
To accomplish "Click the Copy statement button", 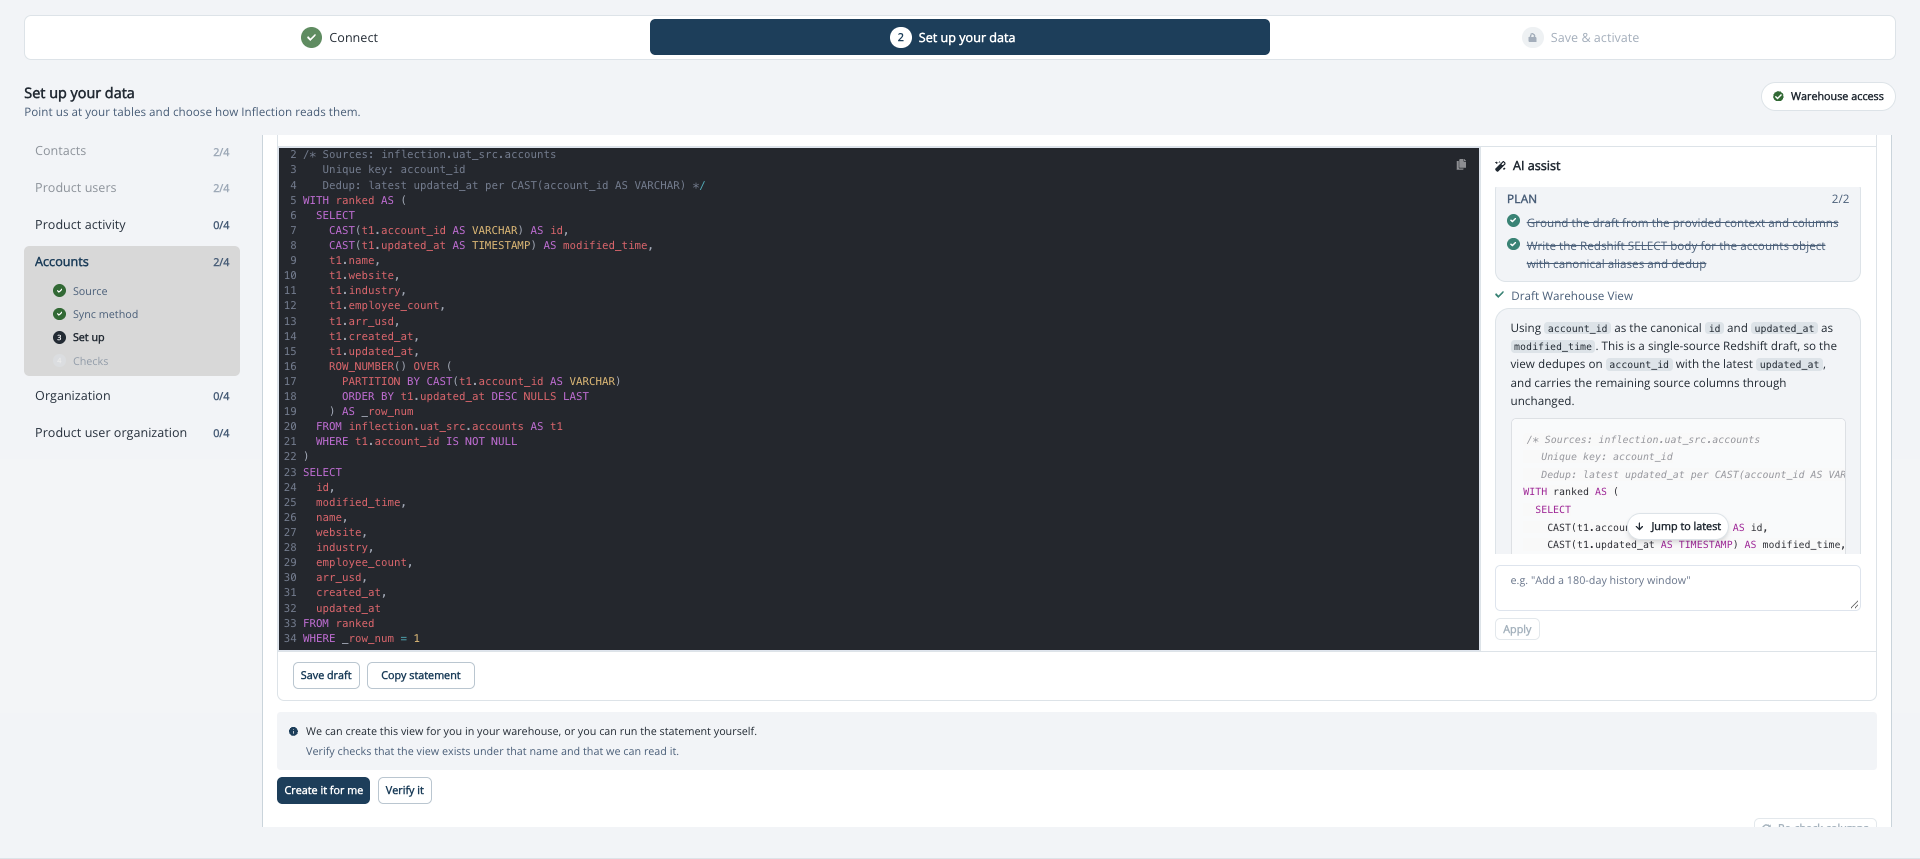I will click(421, 675).
